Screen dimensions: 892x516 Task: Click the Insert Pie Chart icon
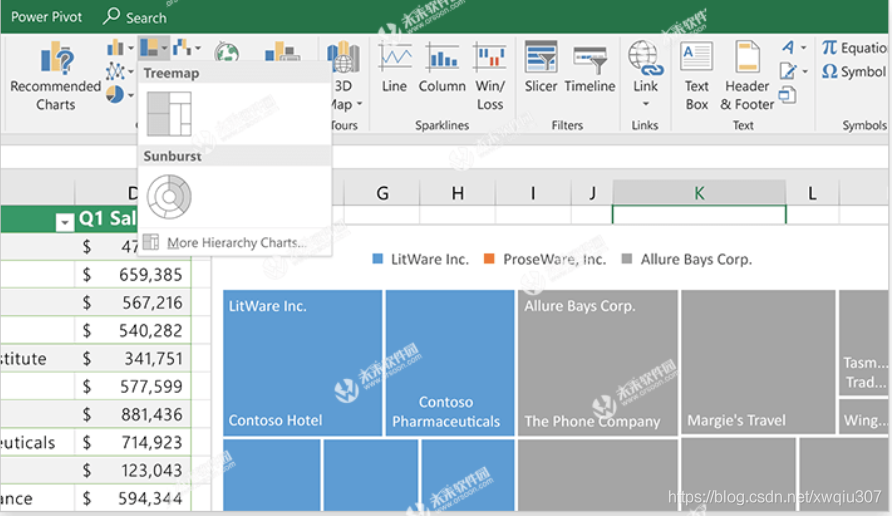pyautogui.click(x=115, y=94)
